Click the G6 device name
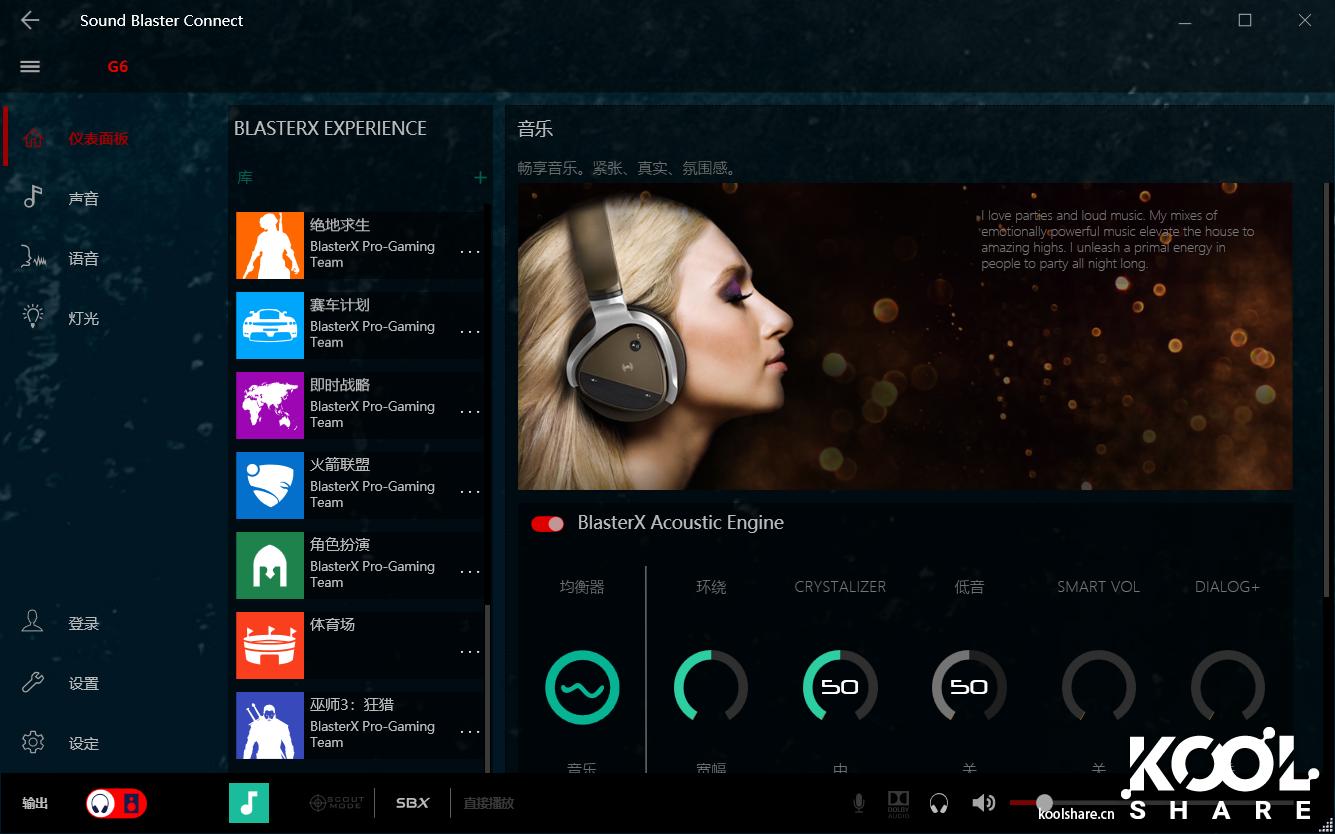Screen dimensions: 1335x834 [x=118, y=67]
